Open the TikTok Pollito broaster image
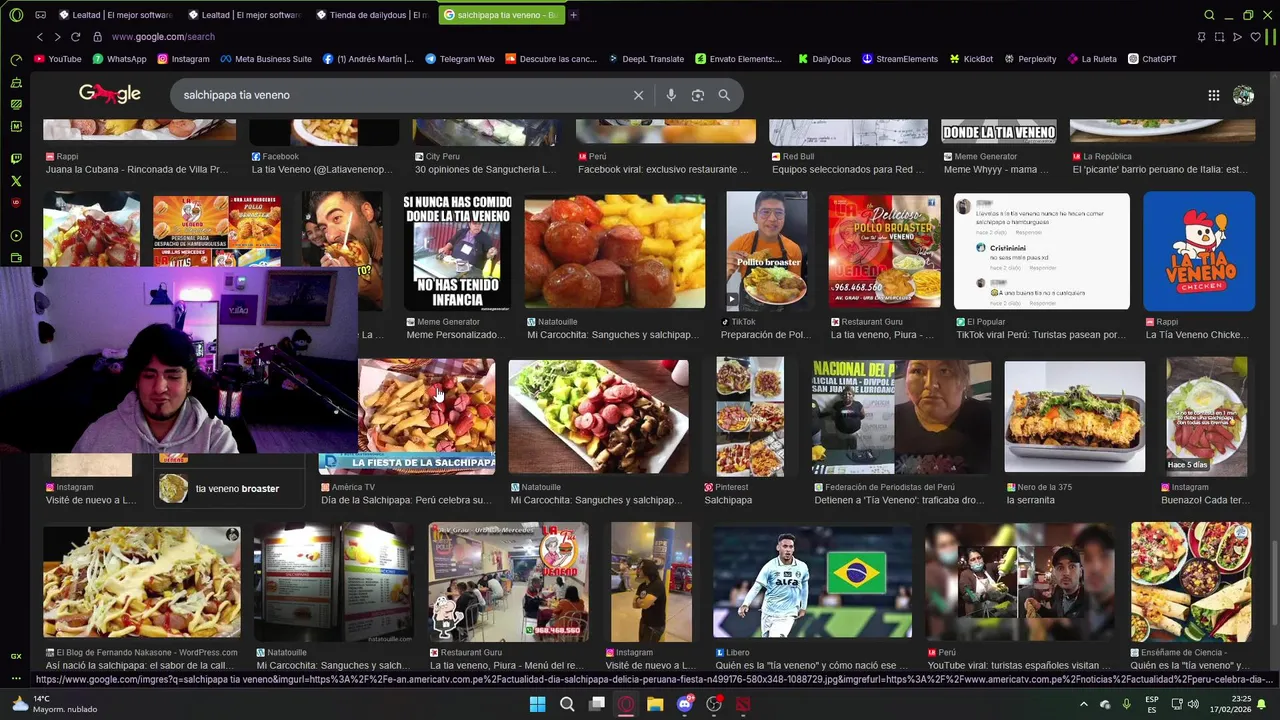Viewport: 1280px width, 720px height. (766, 250)
